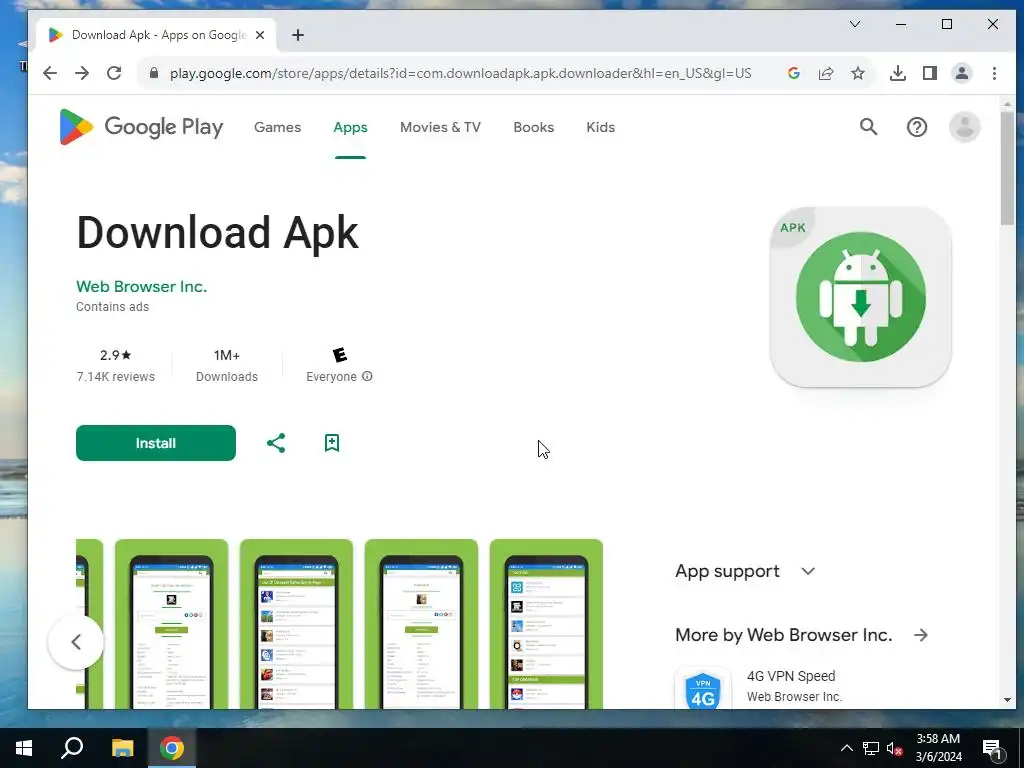Click the page vertical scrollbar thumb
The image size is (1024, 768).
tap(1007, 167)
